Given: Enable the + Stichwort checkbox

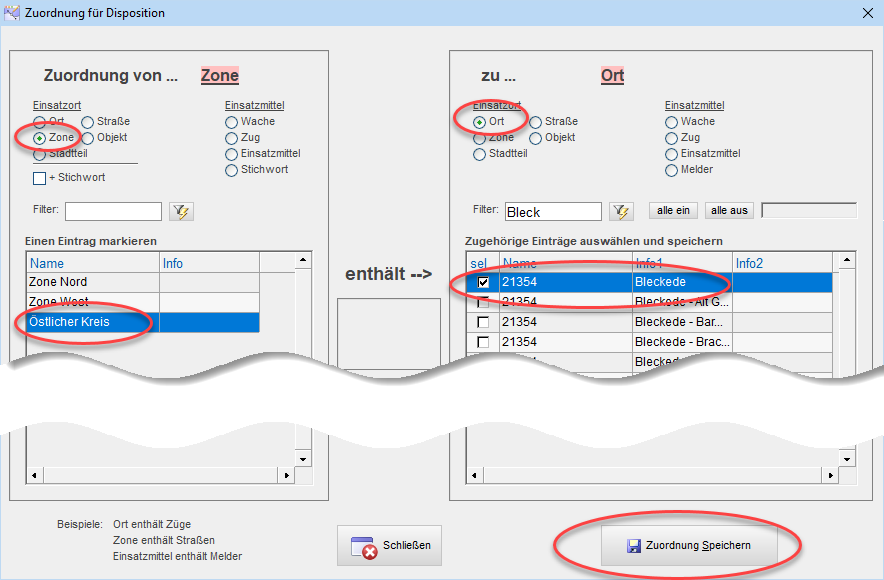Looking at the screenshot, I should click(x=40, y=178).
